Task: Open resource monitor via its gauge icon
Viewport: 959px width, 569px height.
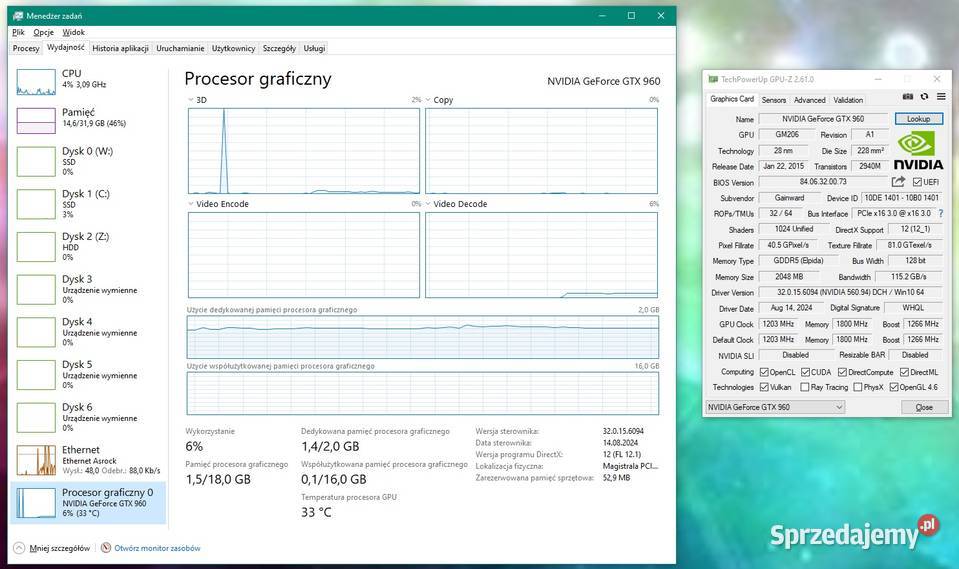Action: [106, 548]
